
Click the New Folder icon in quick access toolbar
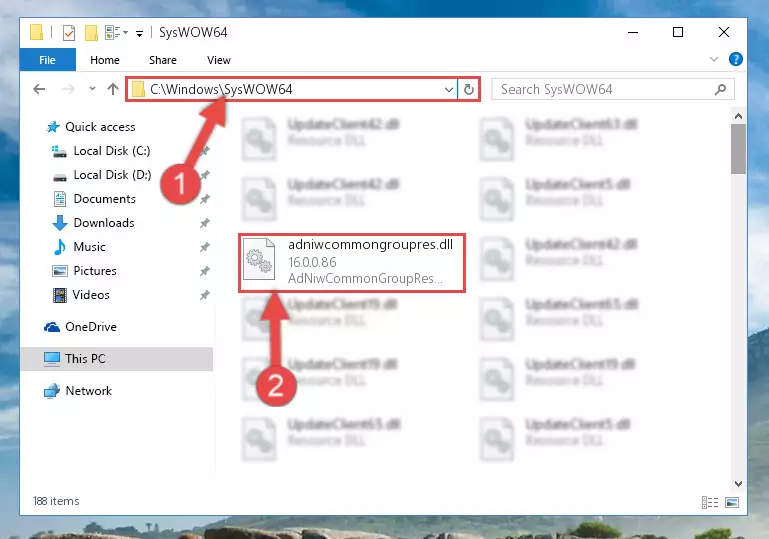pos(91,33)
